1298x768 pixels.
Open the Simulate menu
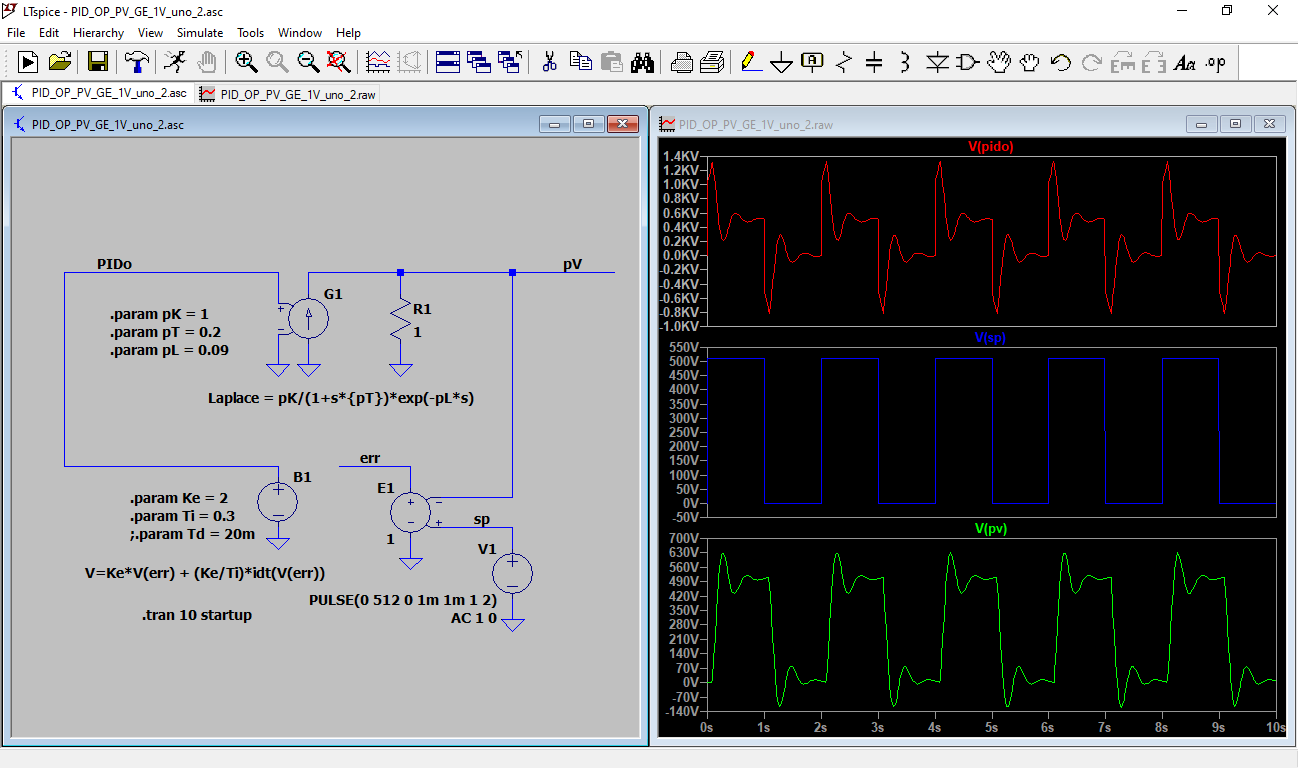click(200, 32)
